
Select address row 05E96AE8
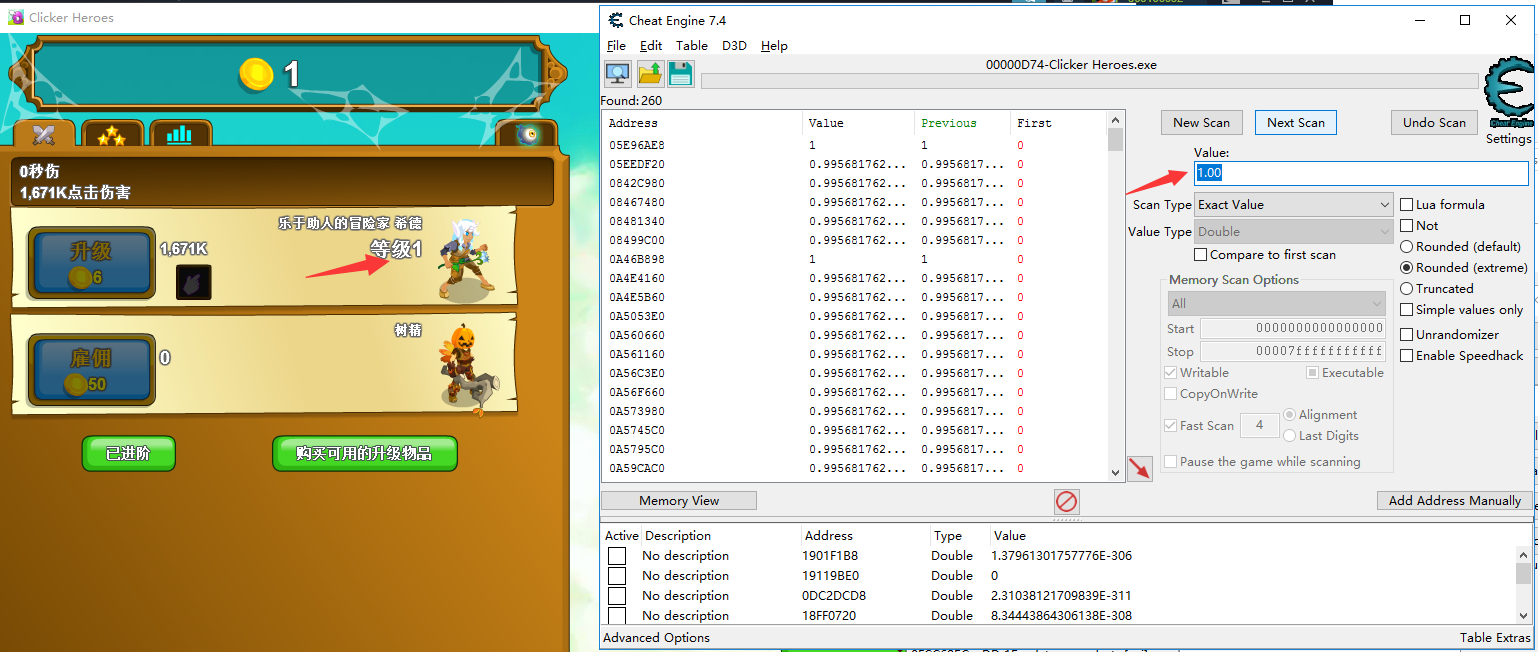(x=854, y=145)
